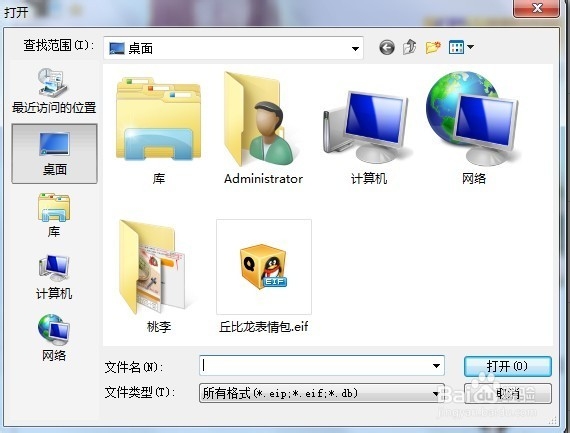570x433 pixels.
Task: Create a new folder
Action: 433,47
